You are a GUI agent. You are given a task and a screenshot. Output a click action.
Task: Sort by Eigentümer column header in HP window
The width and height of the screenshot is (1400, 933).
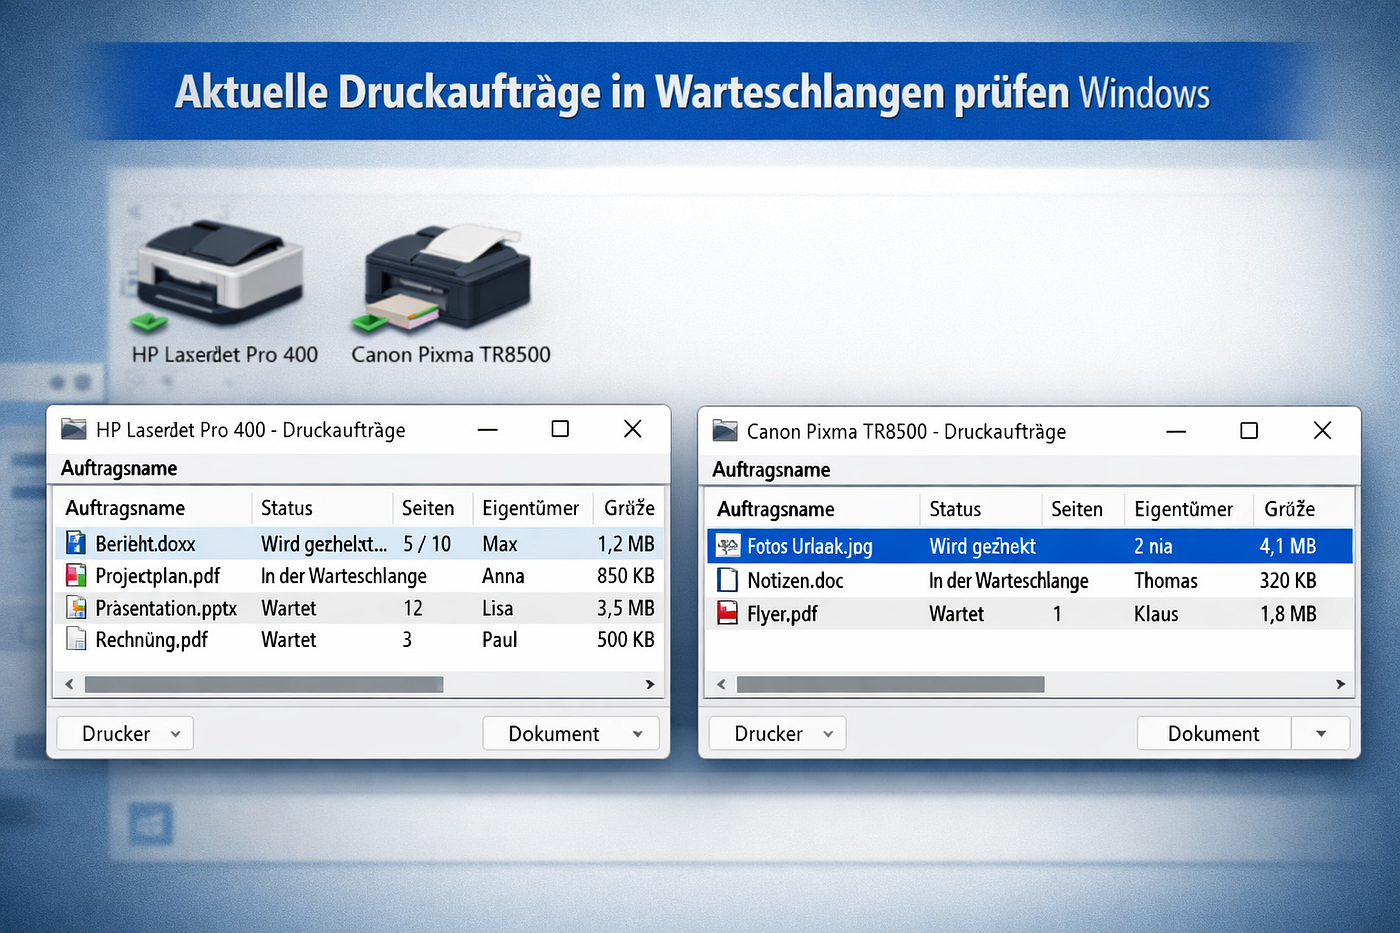532,508
